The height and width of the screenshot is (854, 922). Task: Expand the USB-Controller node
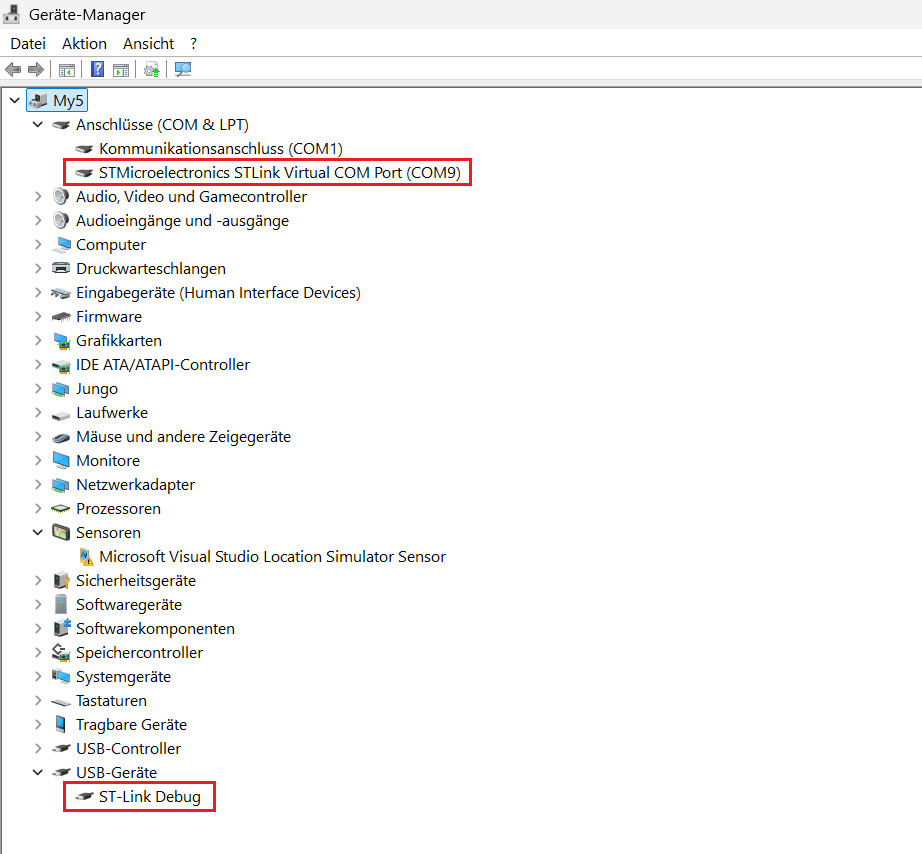(38, 748)
